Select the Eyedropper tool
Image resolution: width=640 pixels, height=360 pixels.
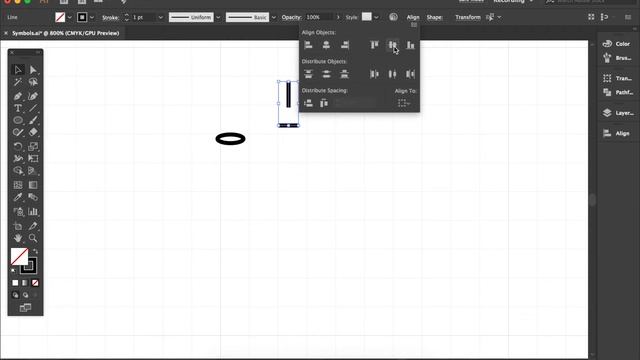pos(18,197)
